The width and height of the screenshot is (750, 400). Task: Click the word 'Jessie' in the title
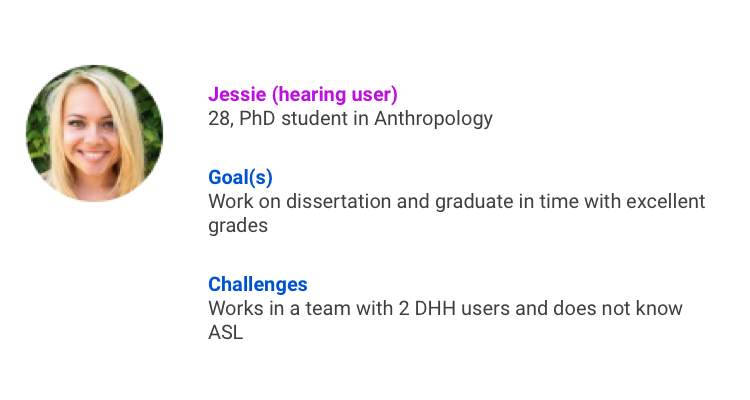(x=237, y=94)
